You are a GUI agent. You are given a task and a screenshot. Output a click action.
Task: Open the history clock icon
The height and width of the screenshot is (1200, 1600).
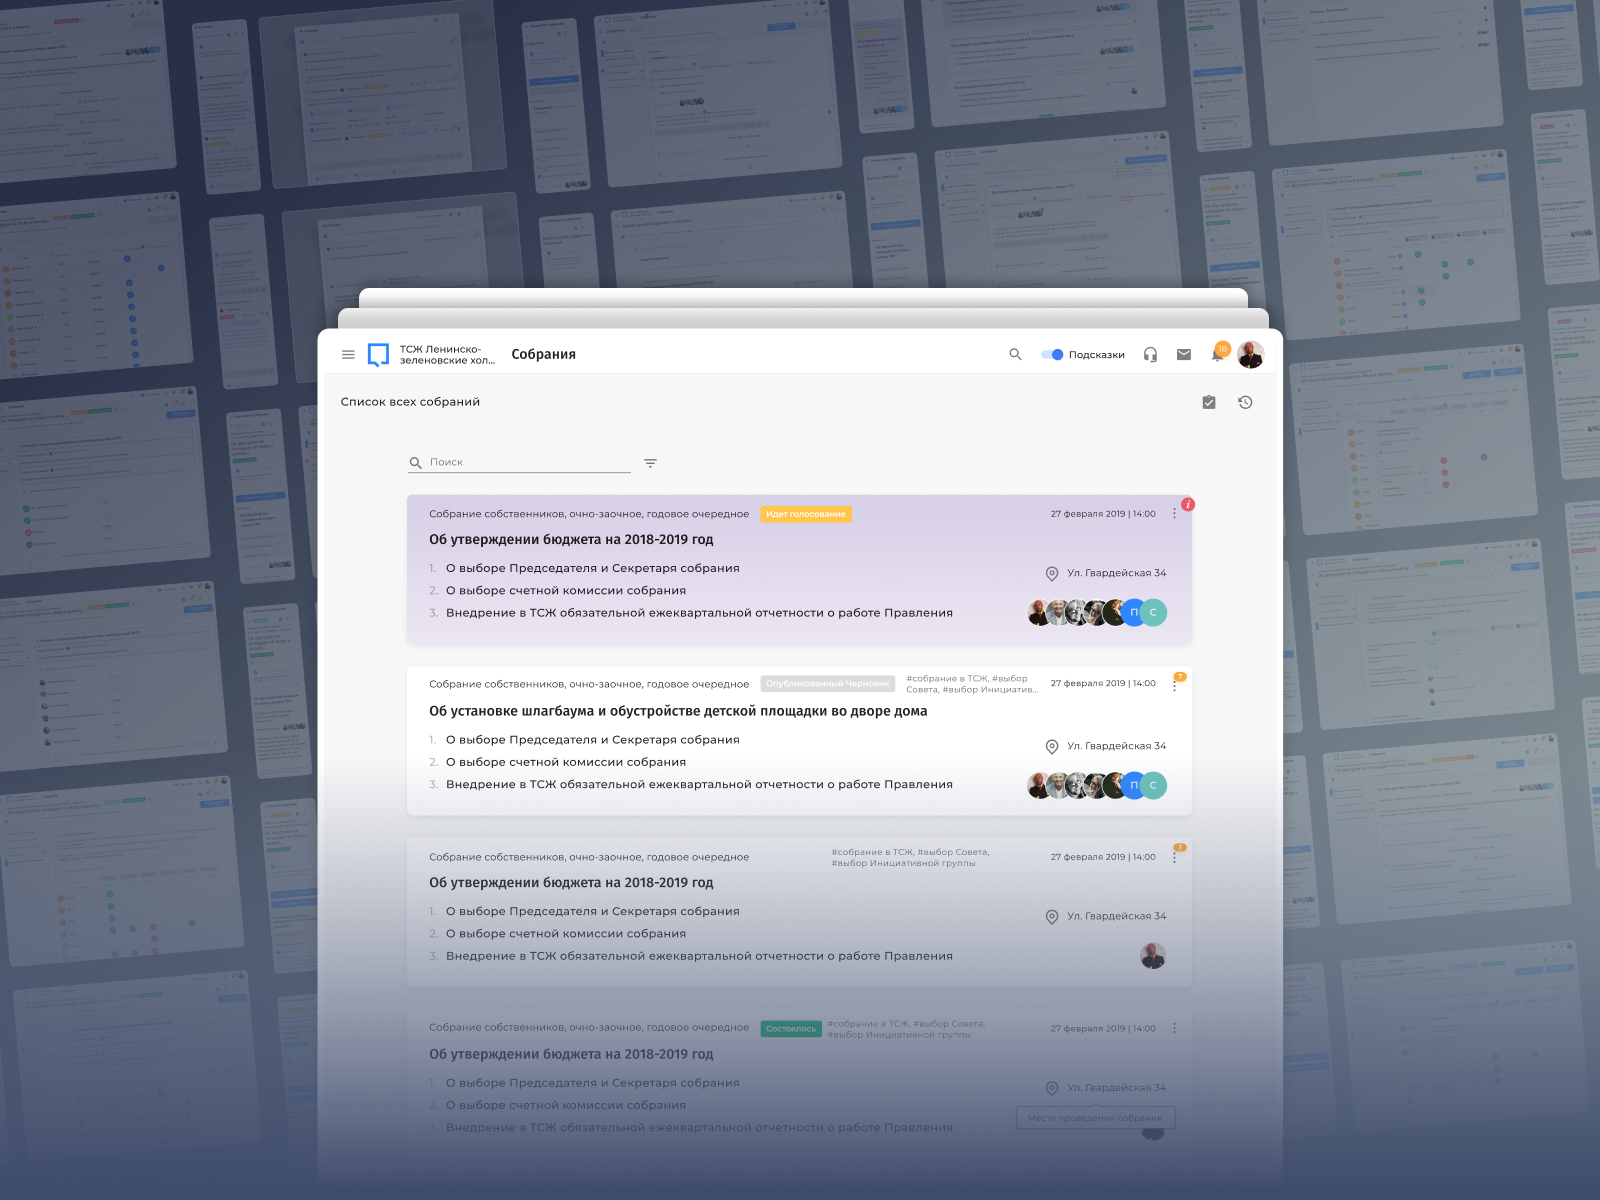click(1245, 402)
